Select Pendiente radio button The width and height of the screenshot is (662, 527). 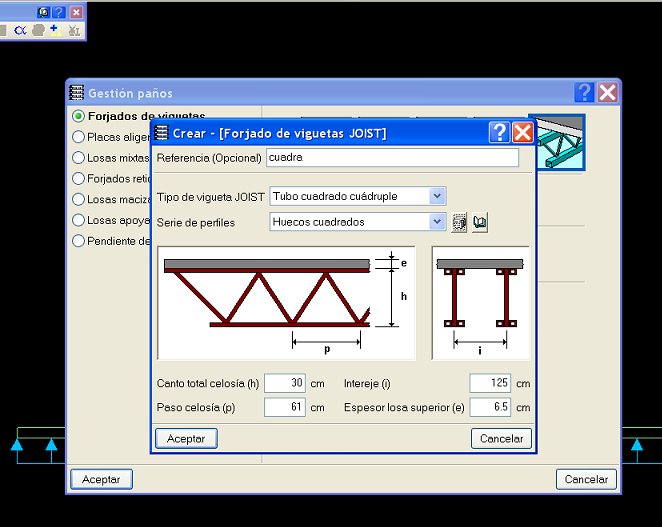click(x=79, y=241)
